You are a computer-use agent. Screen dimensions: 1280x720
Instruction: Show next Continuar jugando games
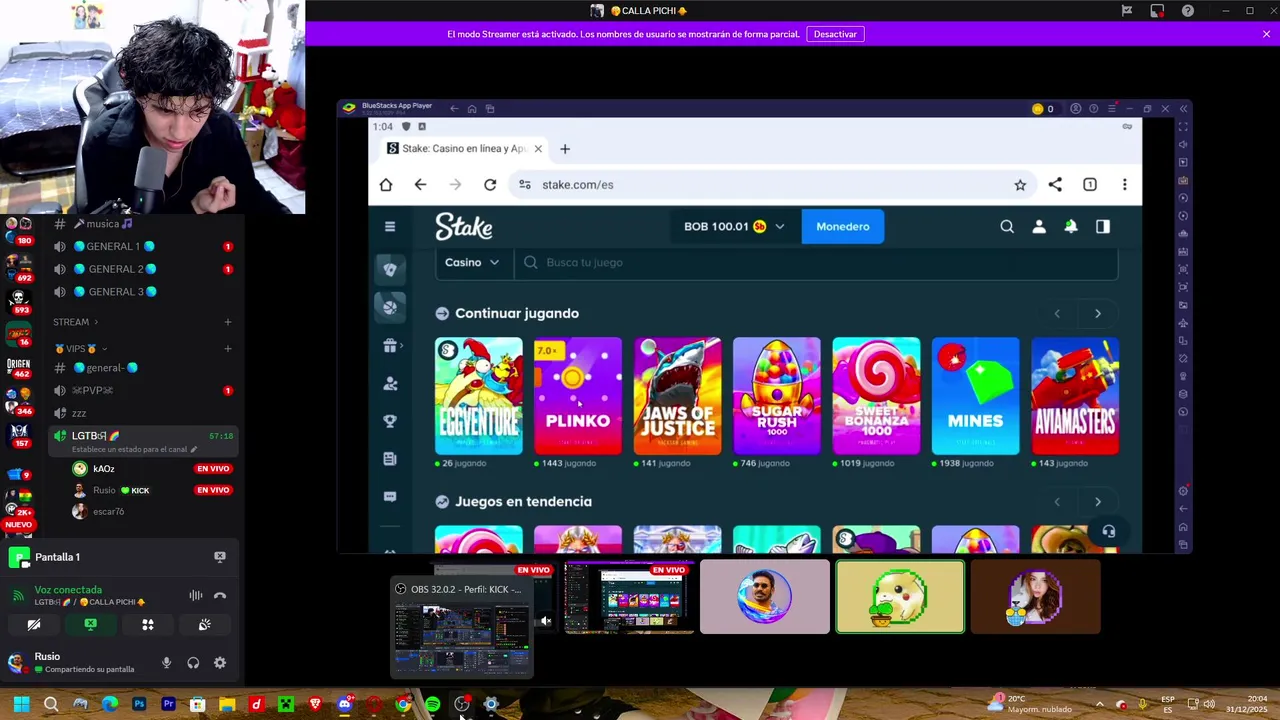(1098, 314)
